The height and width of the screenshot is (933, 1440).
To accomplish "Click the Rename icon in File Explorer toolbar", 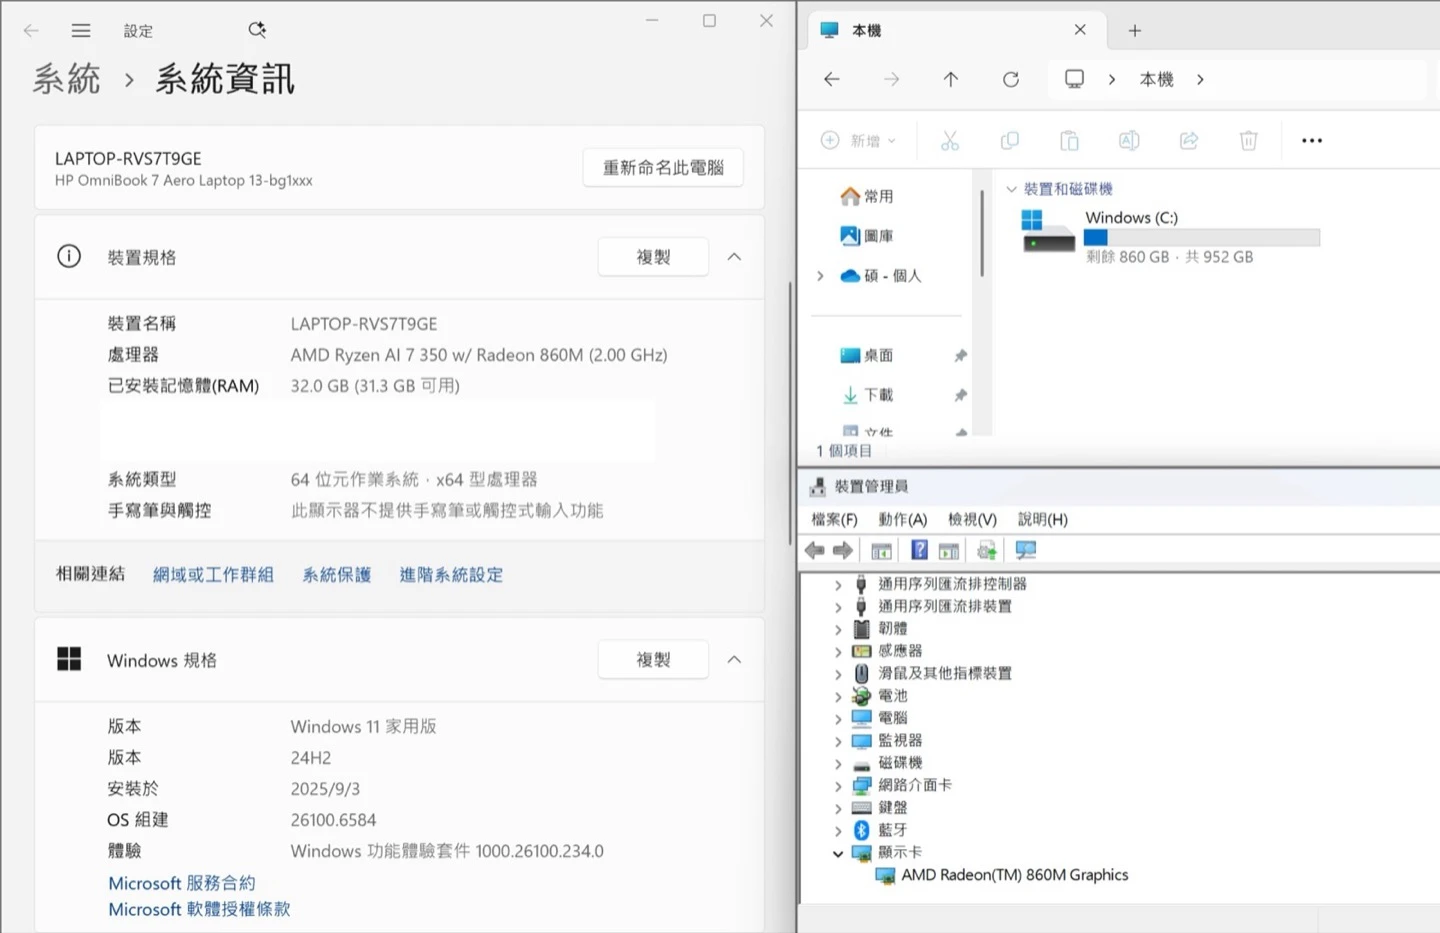I will tap(1129, 141).
